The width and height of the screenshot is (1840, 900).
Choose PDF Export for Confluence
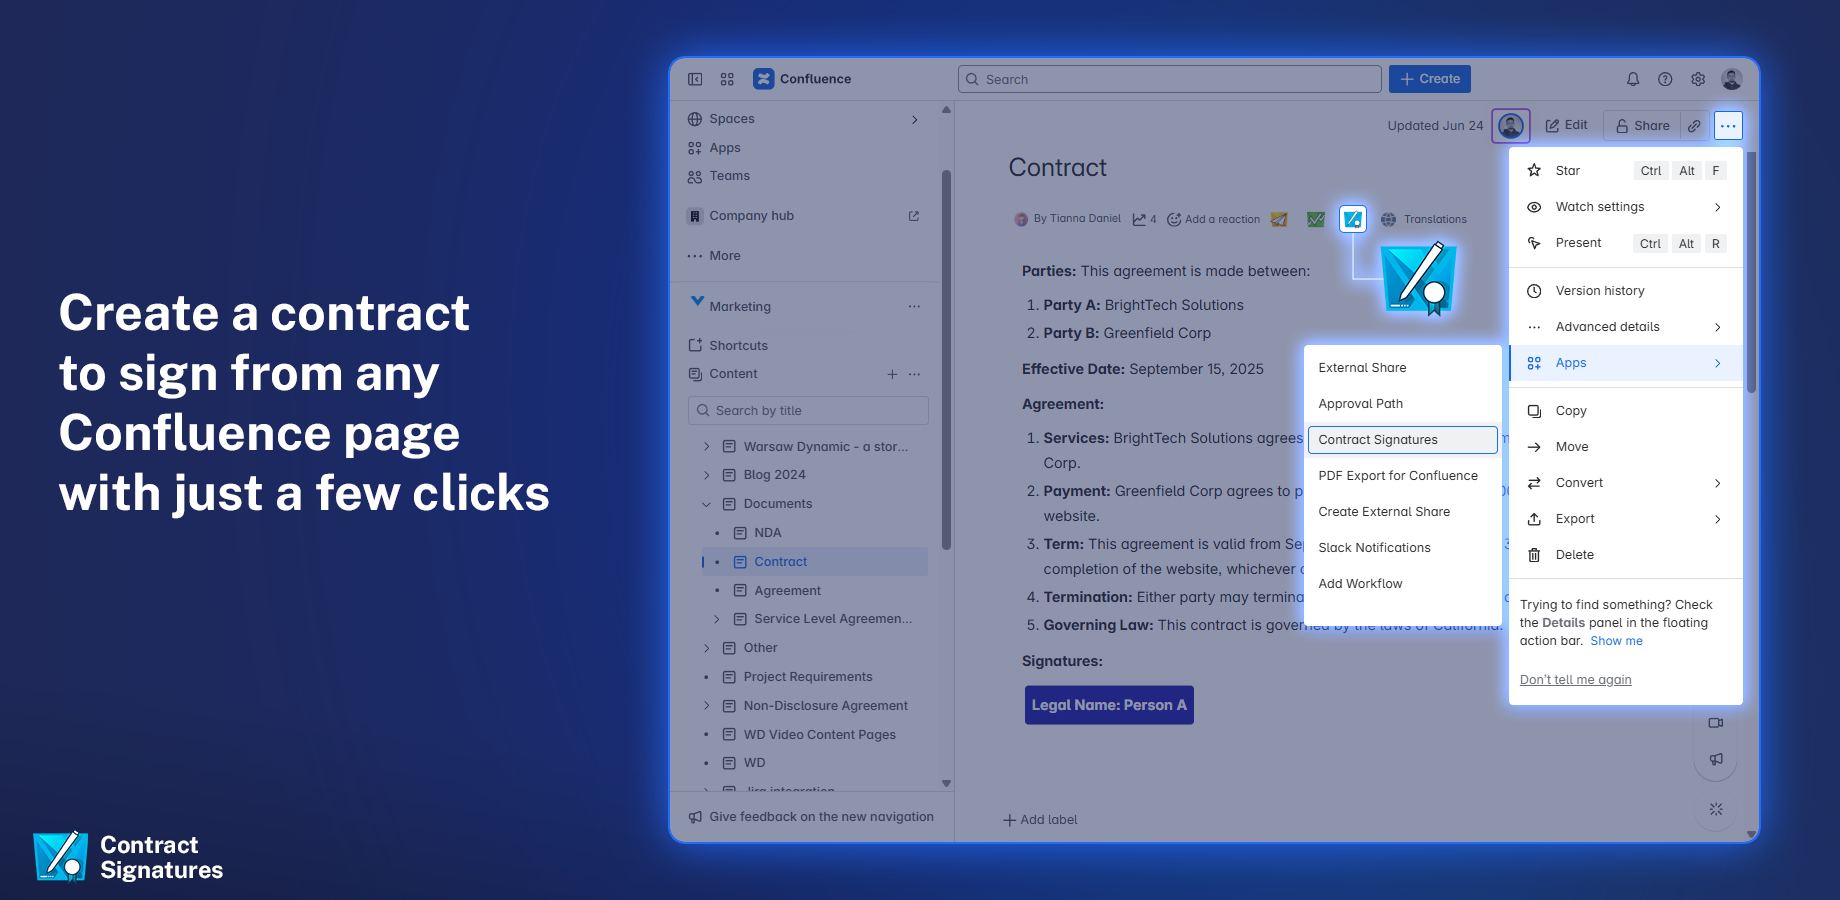pos(1403,476)
